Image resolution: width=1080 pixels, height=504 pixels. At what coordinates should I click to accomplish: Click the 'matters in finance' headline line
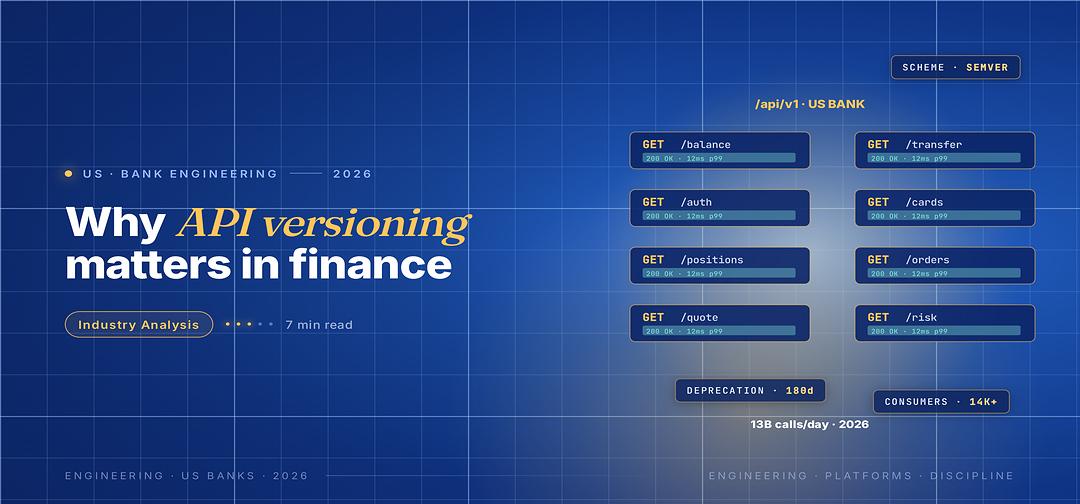pyautogui.click(x=258, y=265)
